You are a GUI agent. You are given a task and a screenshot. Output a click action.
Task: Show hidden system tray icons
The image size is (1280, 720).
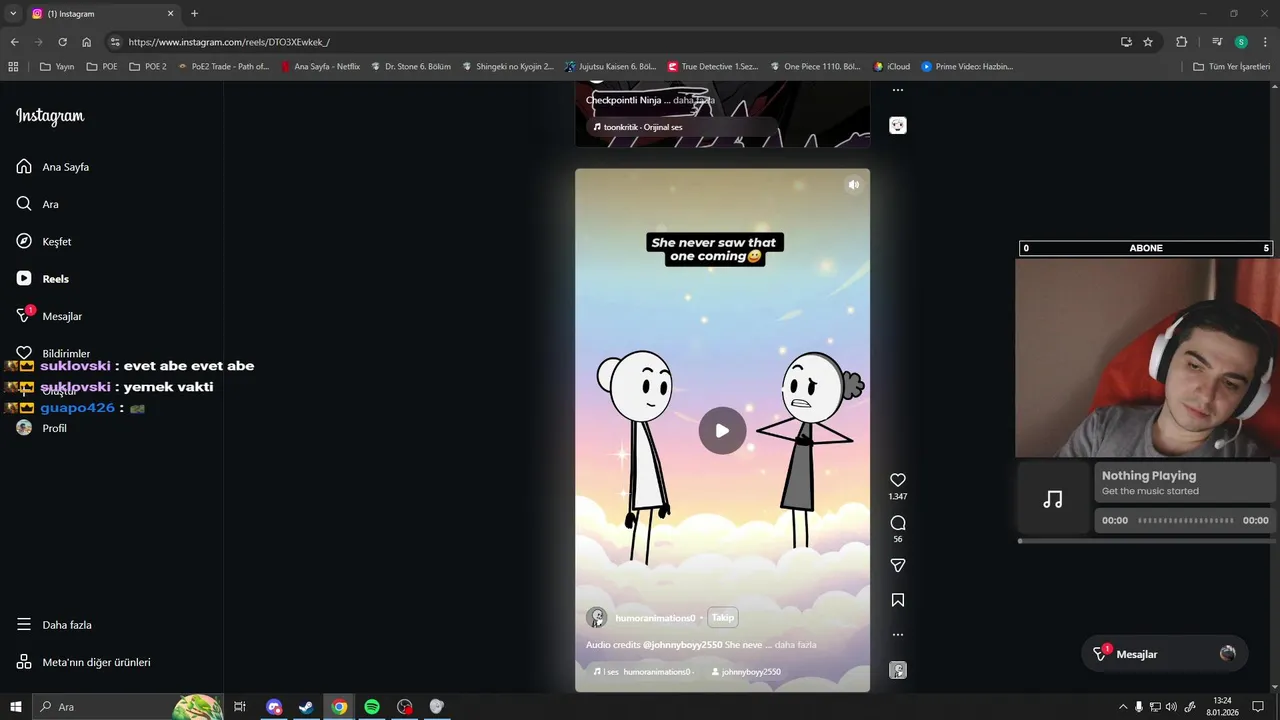(x=1122, y=707)
